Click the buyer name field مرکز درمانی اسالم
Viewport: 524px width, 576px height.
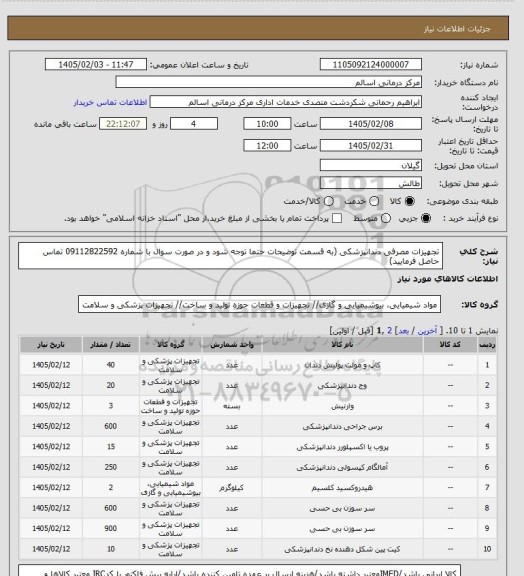click(x=268, y=82)
